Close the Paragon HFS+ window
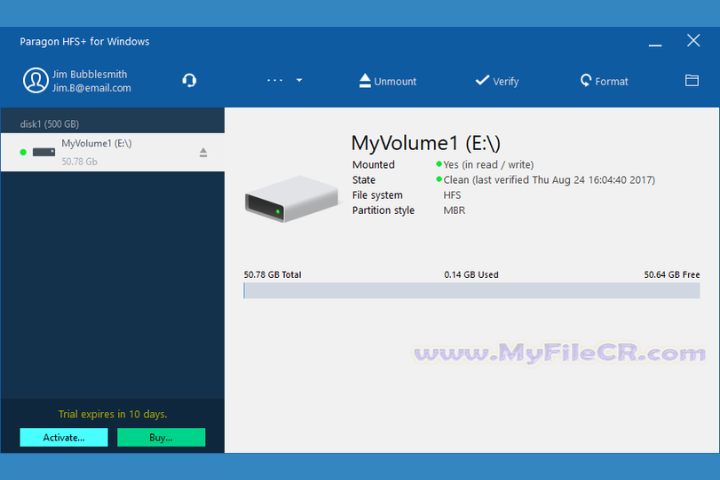 point(693,40)
